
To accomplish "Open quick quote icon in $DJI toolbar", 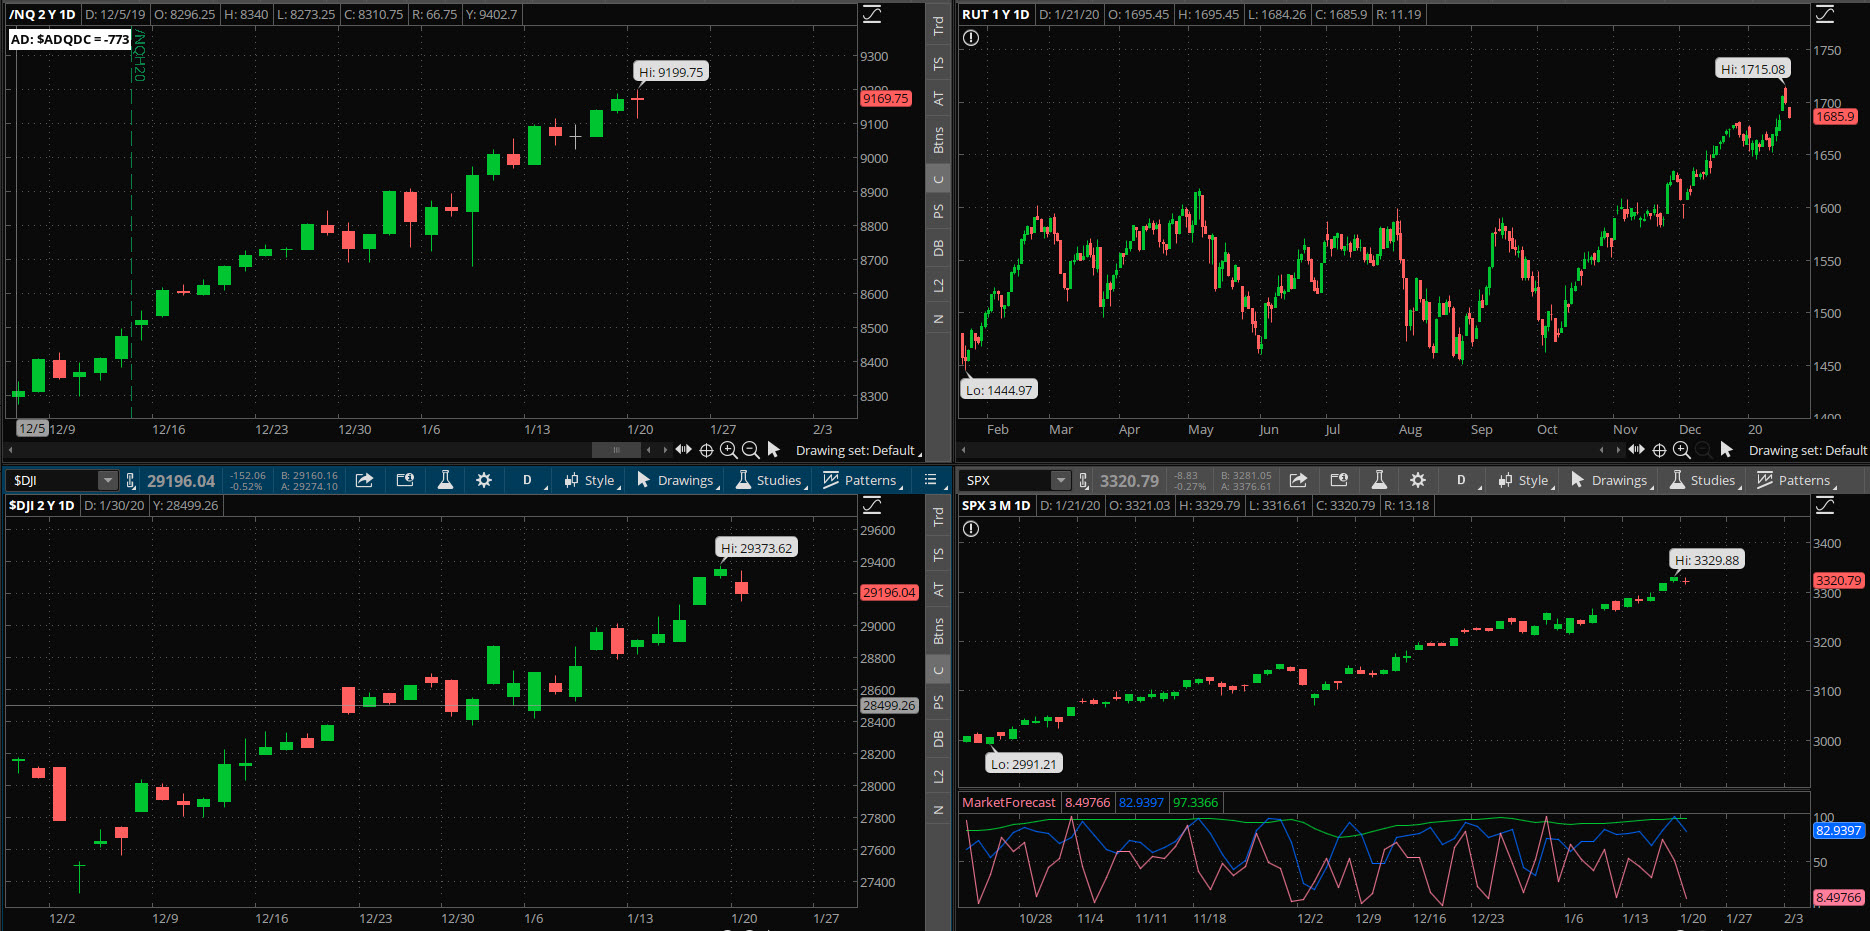I will click(x=405, y=480).
